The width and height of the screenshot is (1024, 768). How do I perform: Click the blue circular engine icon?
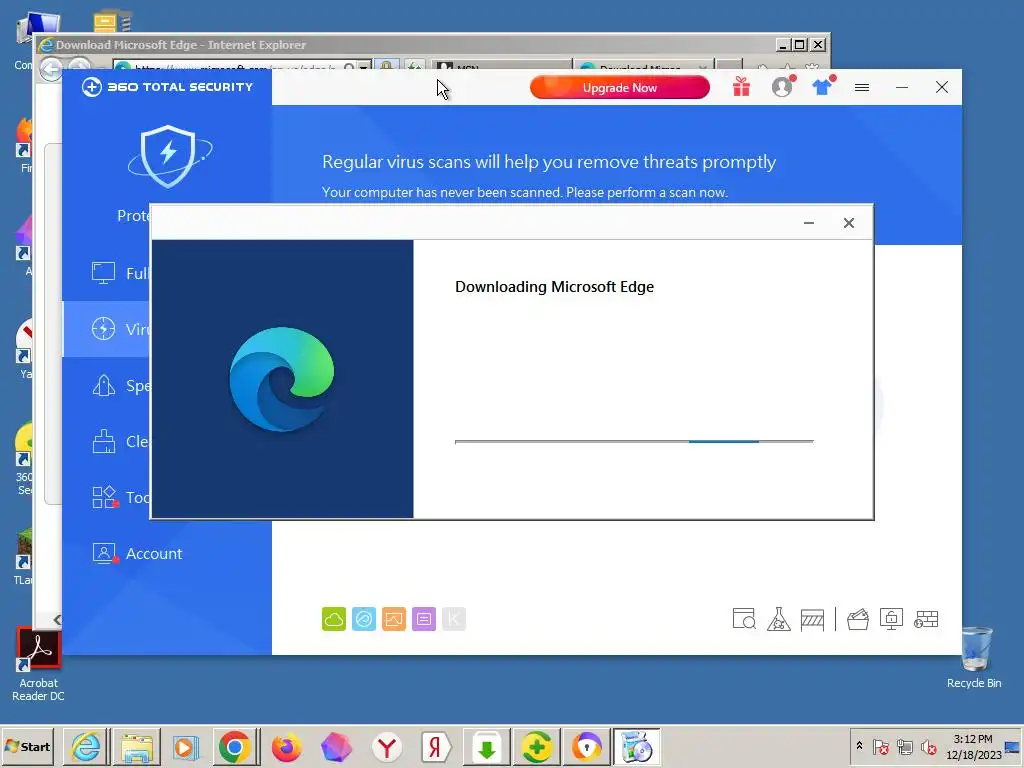coord(364,619)
